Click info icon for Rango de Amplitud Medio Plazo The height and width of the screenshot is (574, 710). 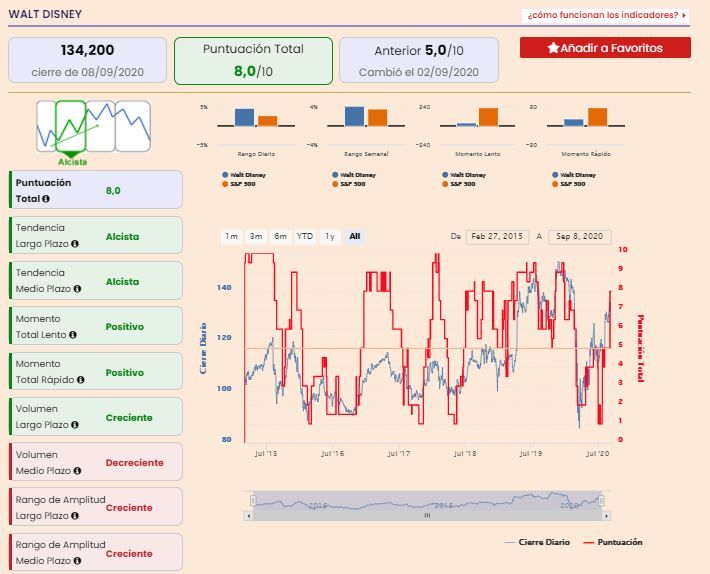coord(77,561)
